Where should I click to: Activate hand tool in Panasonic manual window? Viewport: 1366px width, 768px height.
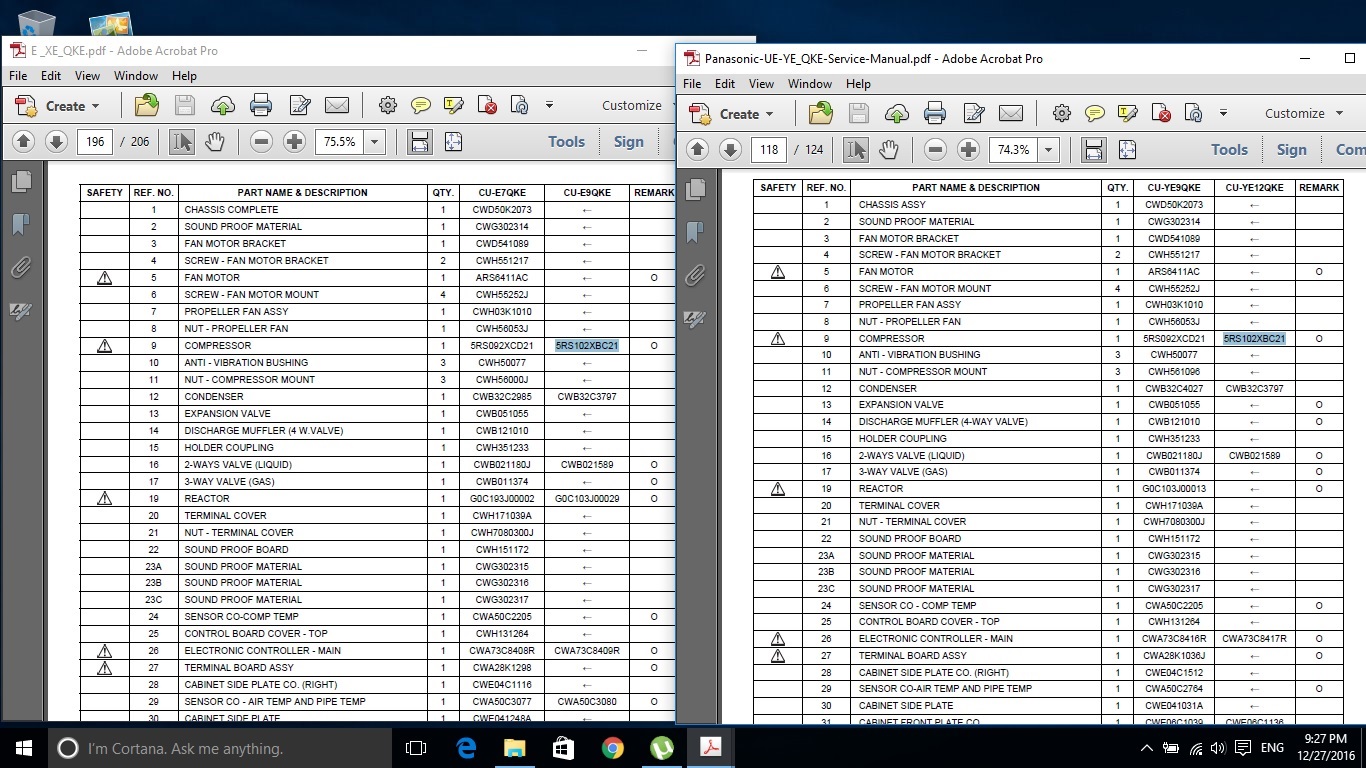(888, 150)
